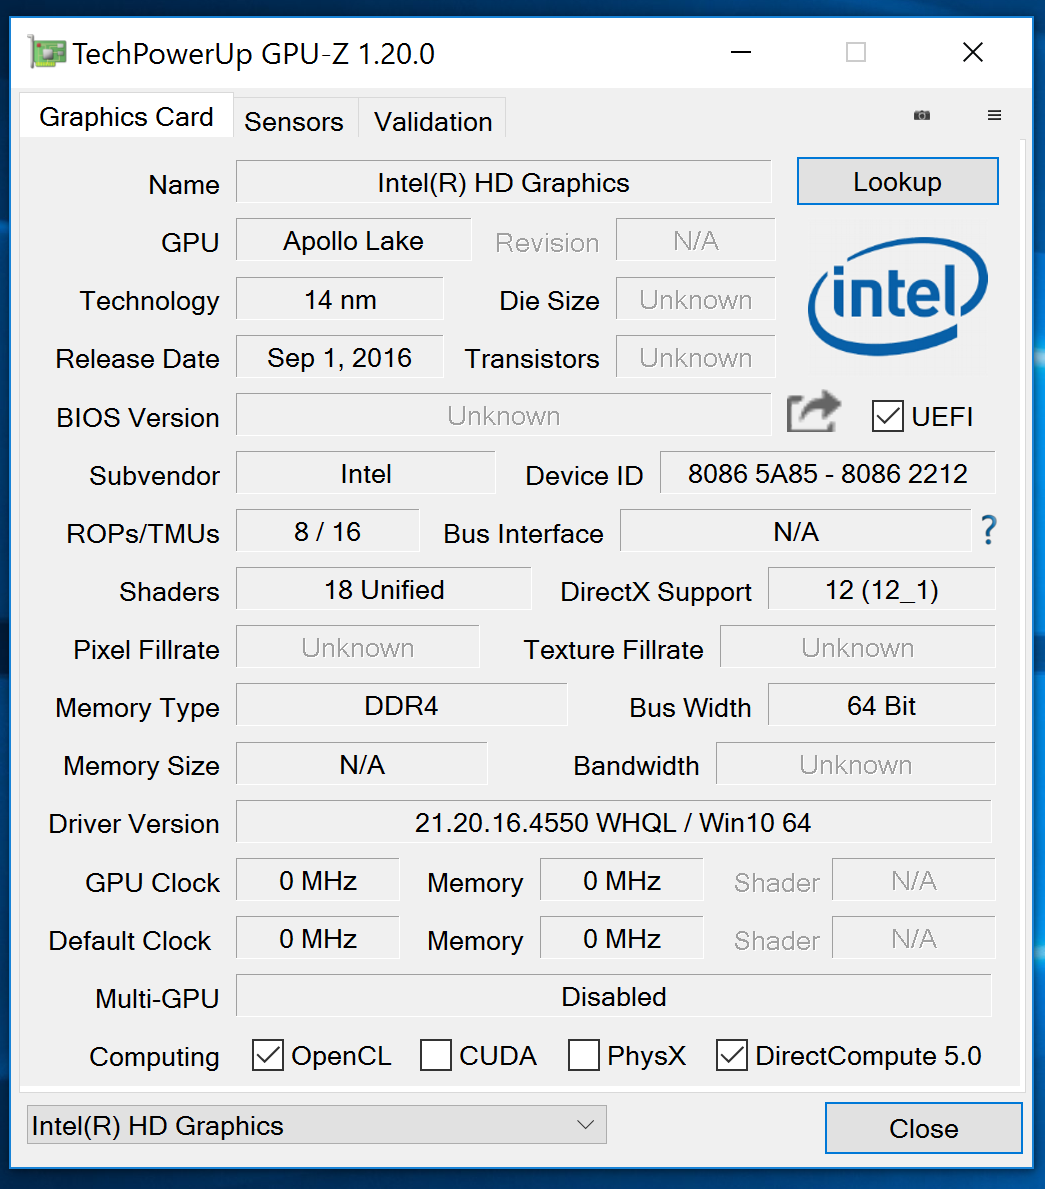Click the "DirectX Support" label
This screenshot has height=1189, width=1045.
pos(656,591)
